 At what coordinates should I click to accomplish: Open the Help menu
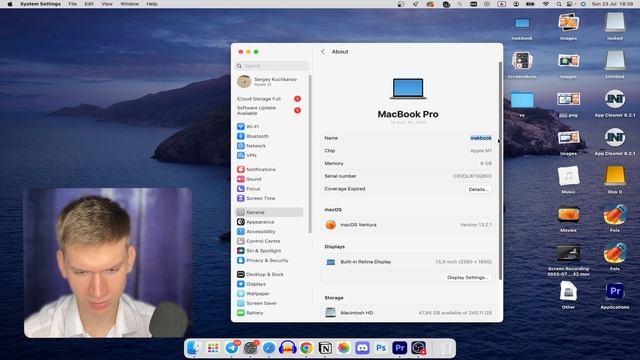pyautogui.click(x=152, y=4)
